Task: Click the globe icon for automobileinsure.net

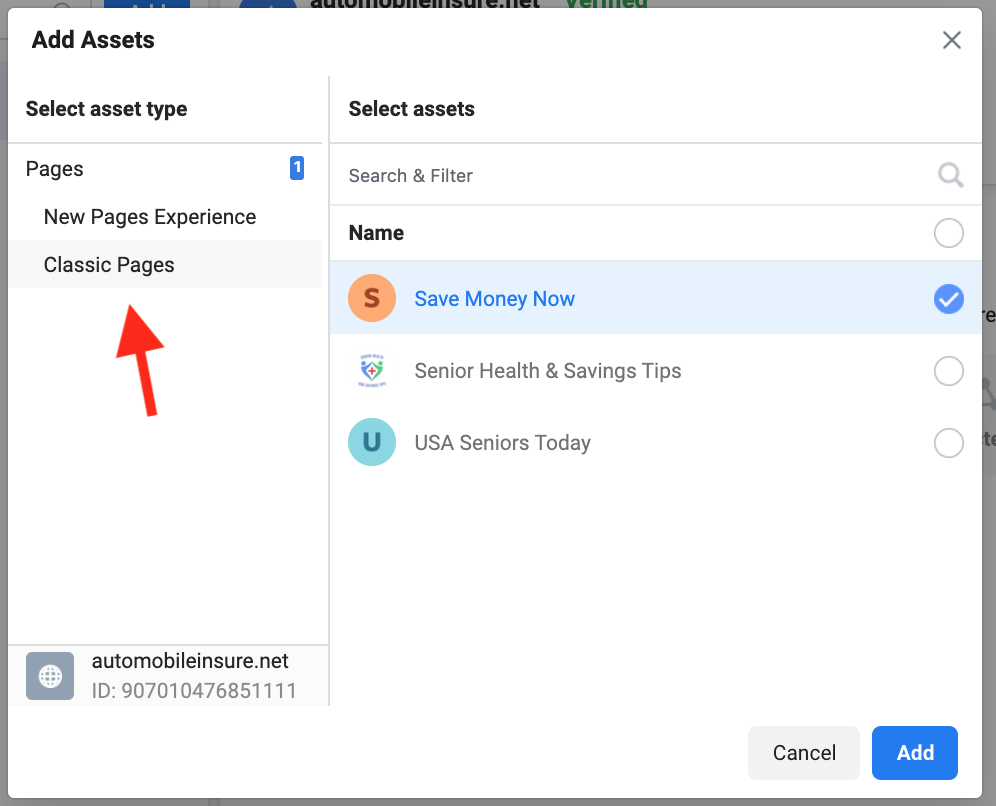Action: [x=50, y=676]
